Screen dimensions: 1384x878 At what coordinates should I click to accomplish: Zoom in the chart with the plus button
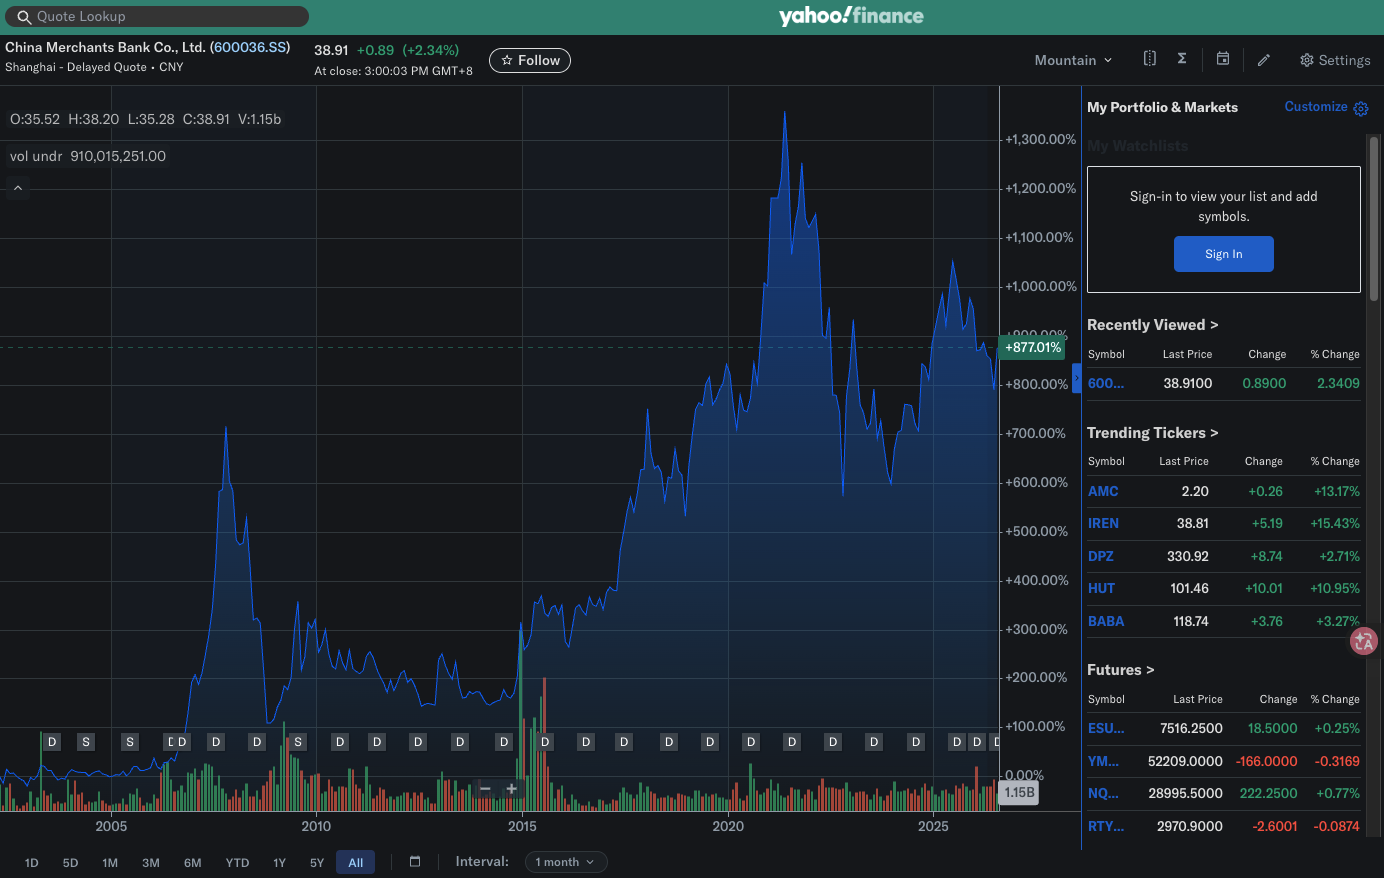tap(511, 789)
